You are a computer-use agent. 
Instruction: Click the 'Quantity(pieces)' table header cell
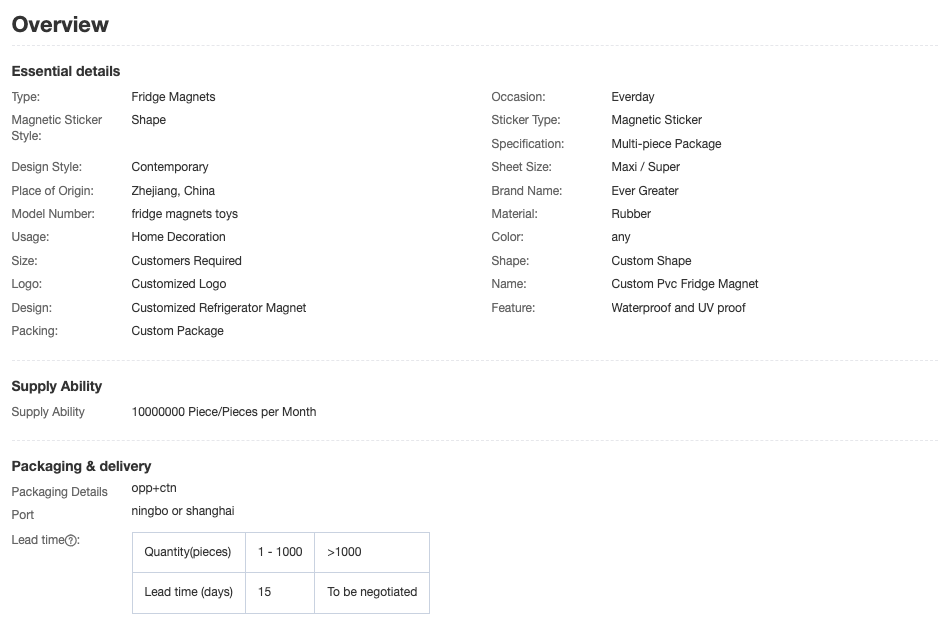click(x=188, y=552)
